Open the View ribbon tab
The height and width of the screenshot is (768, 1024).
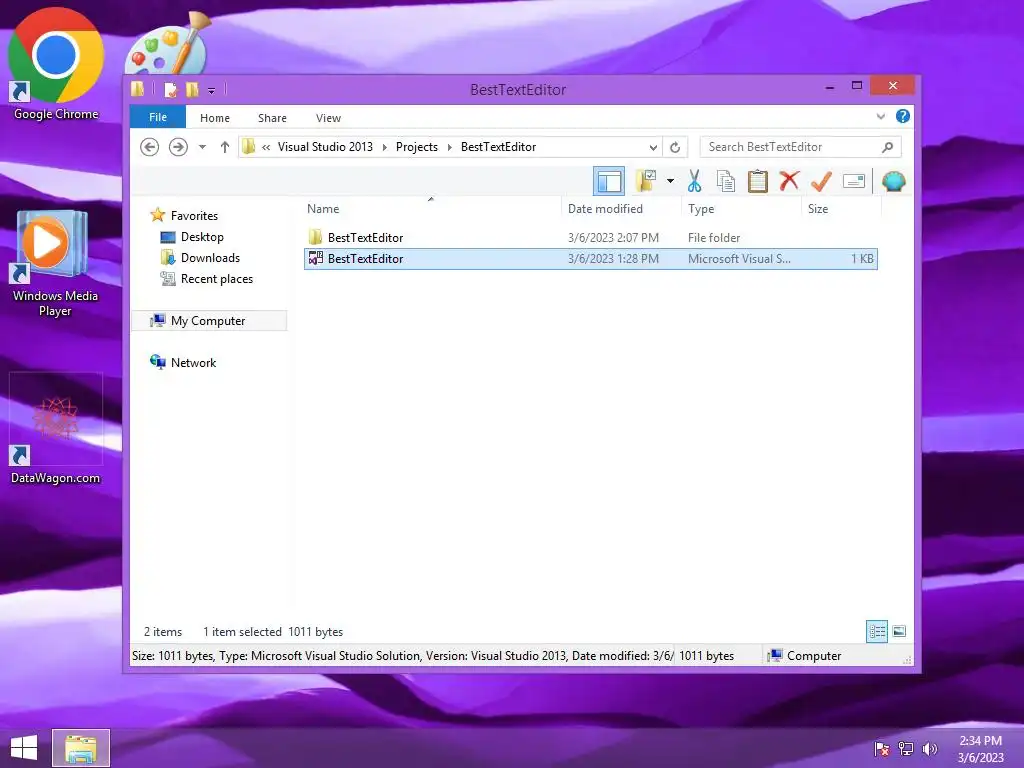328,118
